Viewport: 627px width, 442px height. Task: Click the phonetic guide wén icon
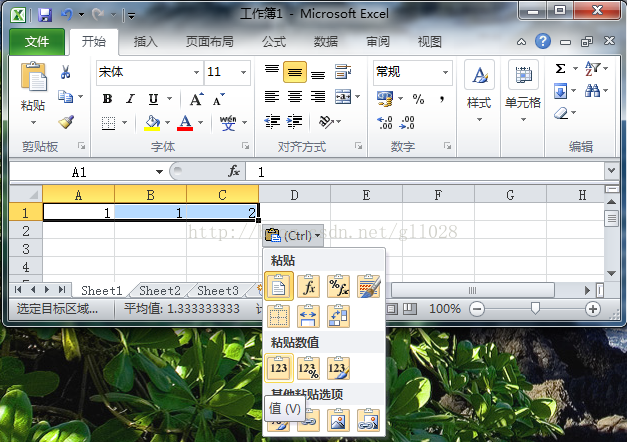[x=228, y=123]
